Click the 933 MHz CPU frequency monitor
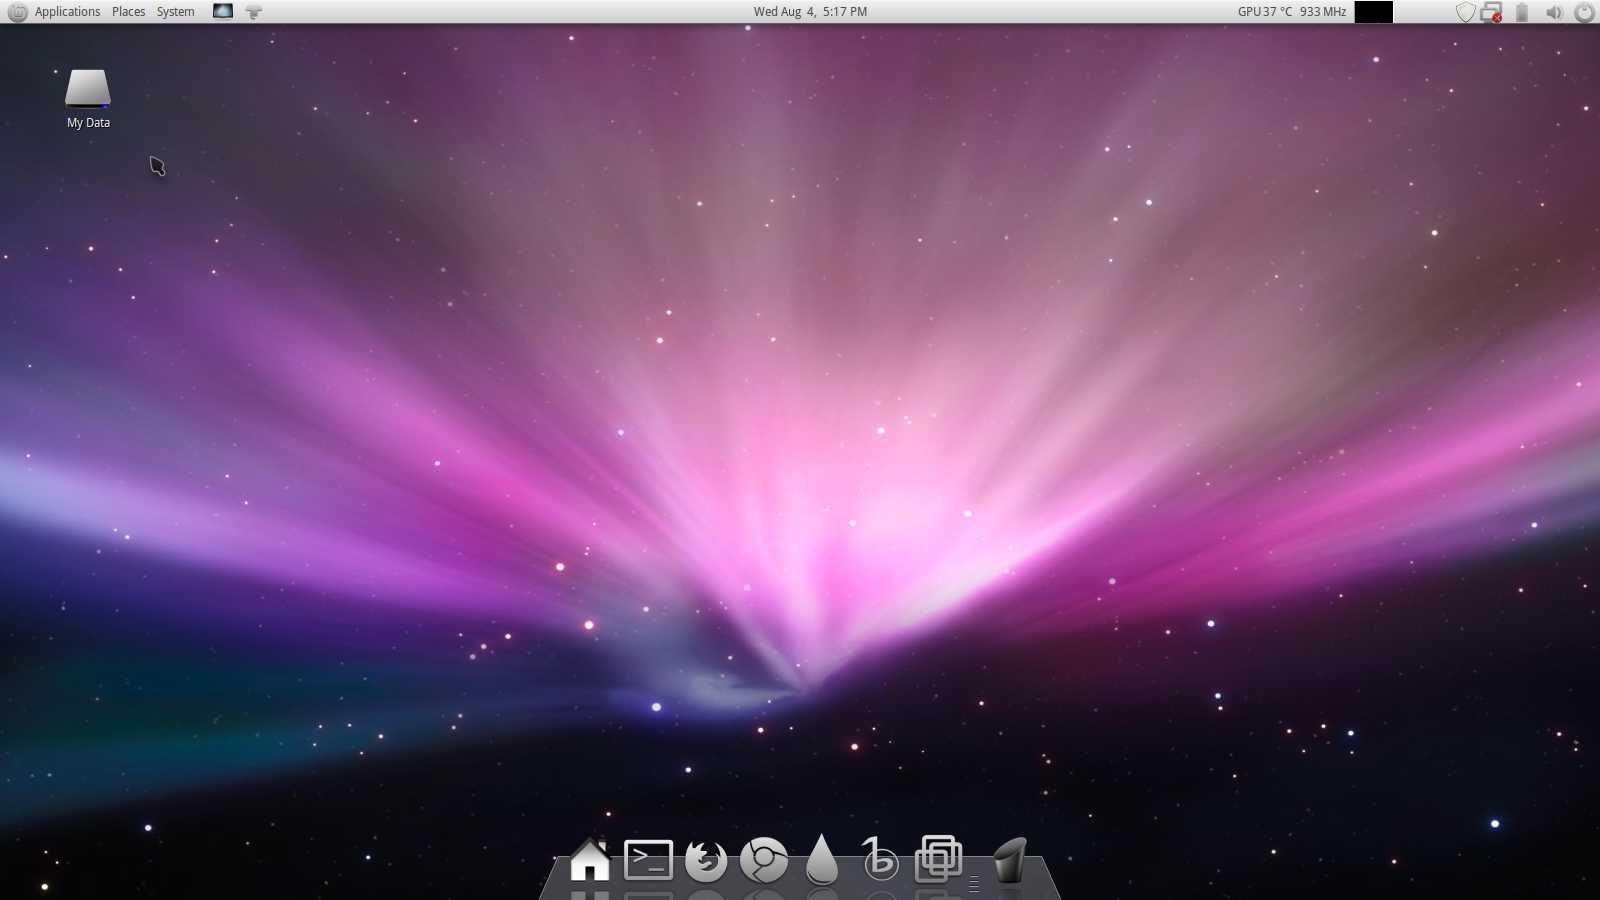Screen dimensions: 1600x900 click(1322, 12)
